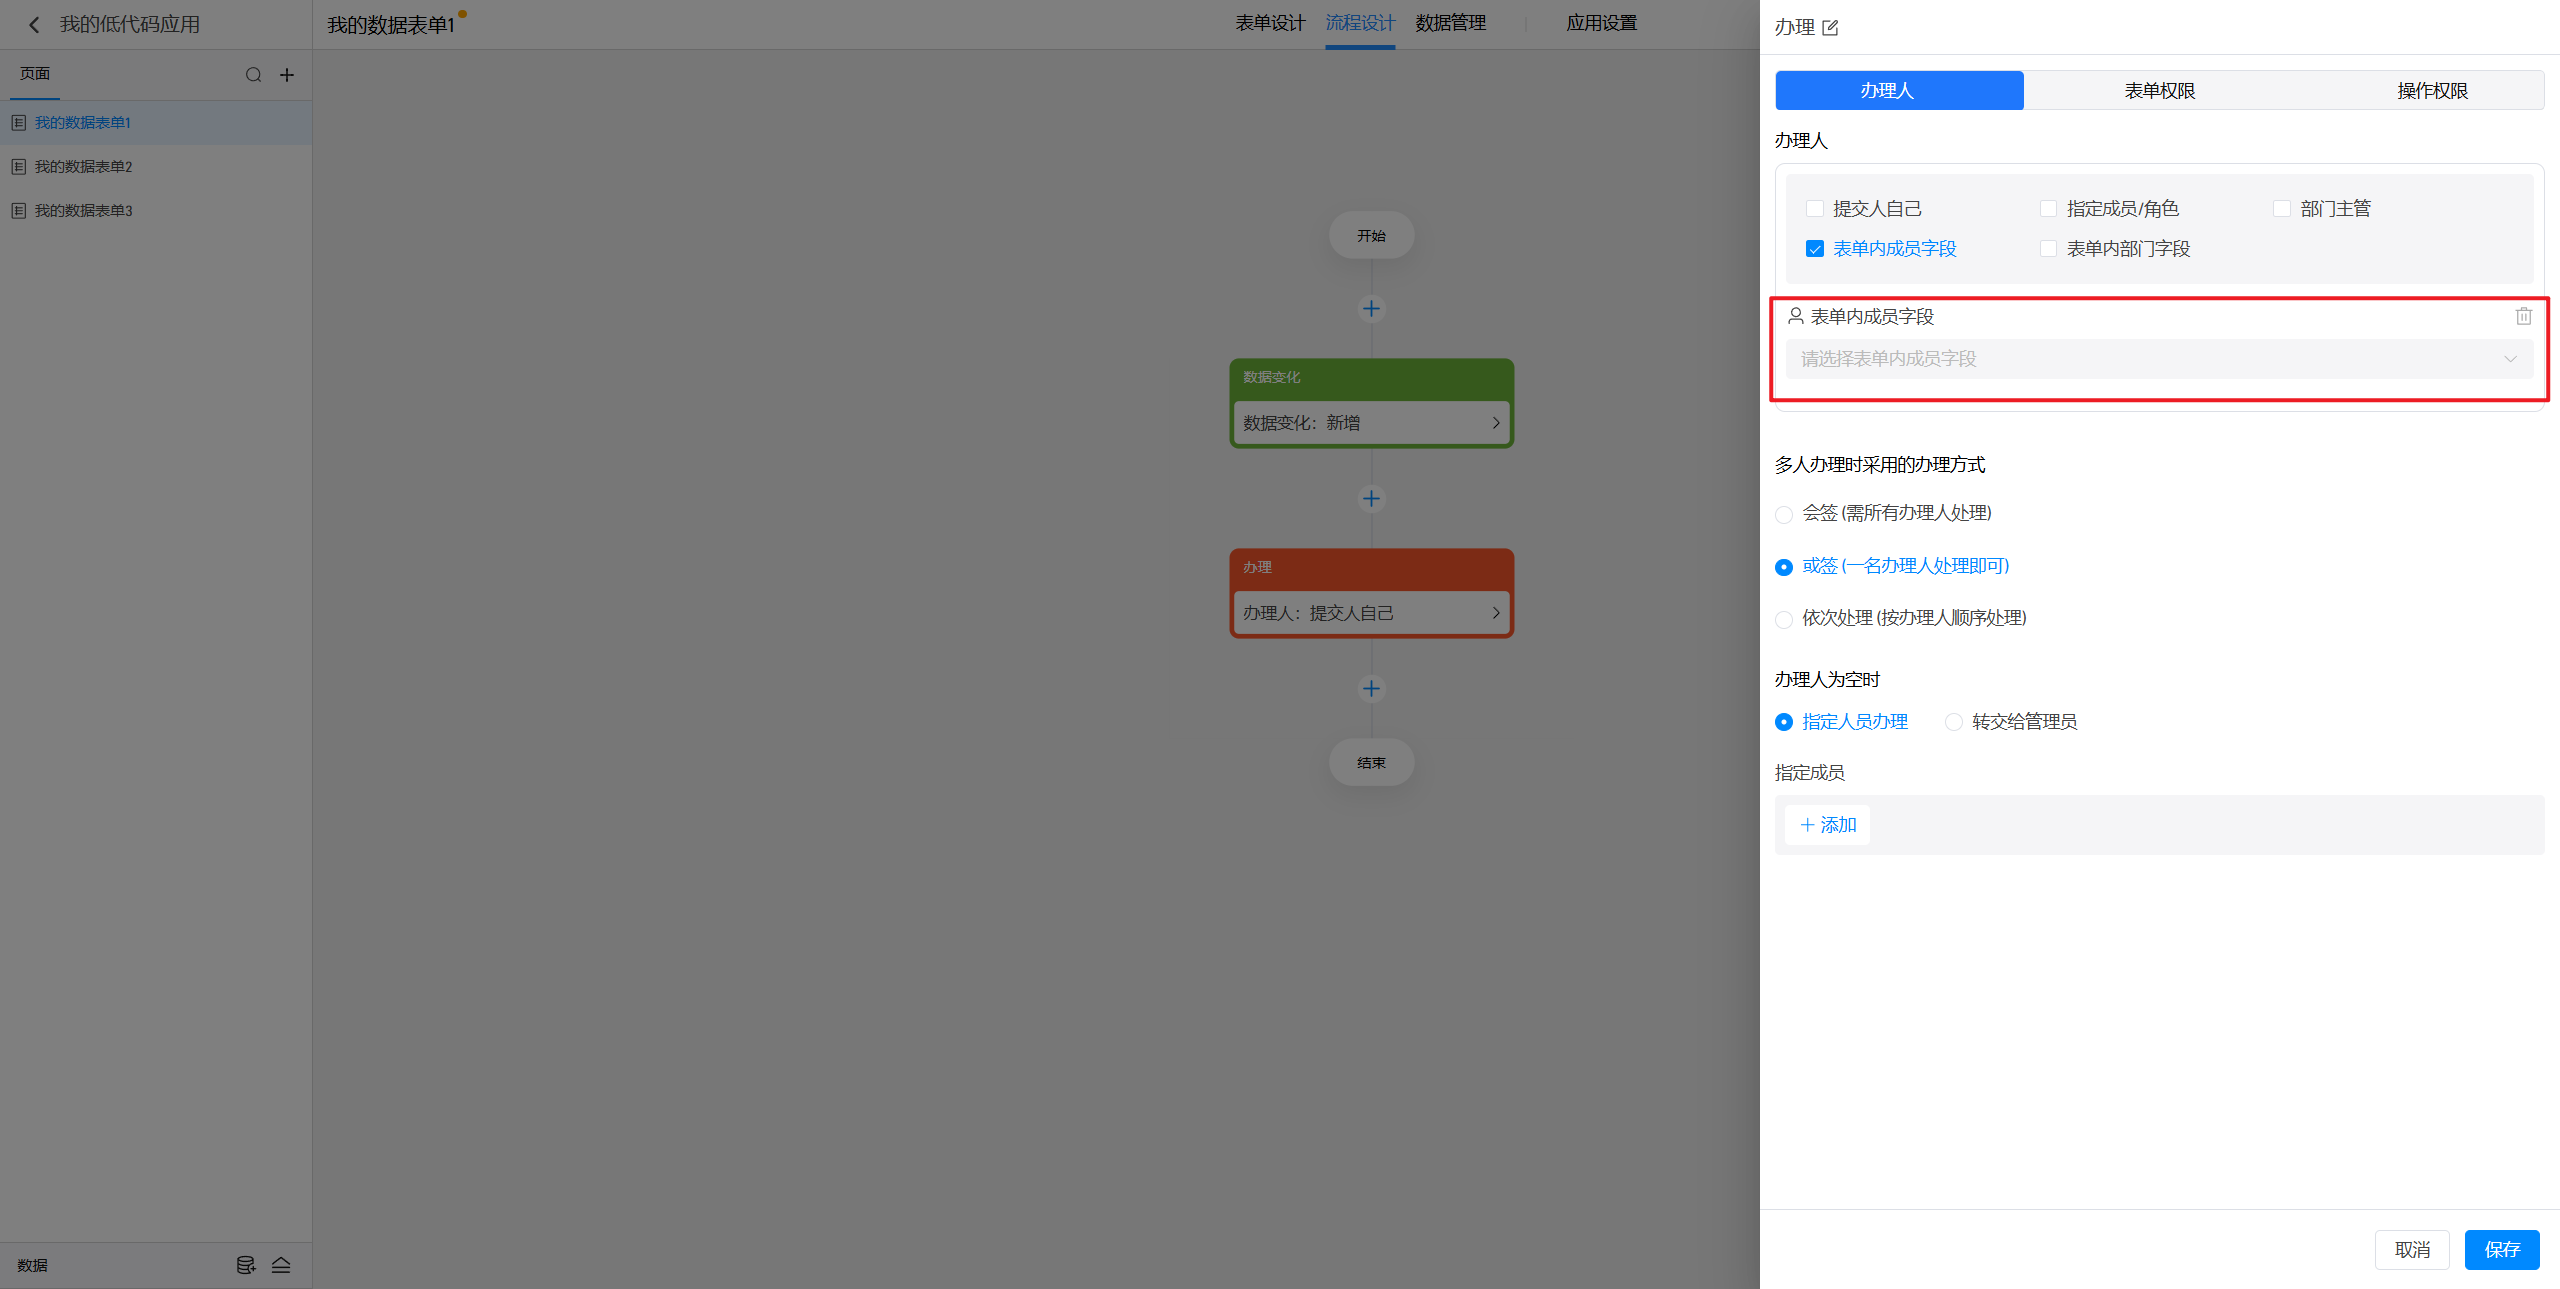The height and width of the screenshot is (1289, 2560).
Task: Click the edit icon next to 办理 title
Action: point(1830,28)
